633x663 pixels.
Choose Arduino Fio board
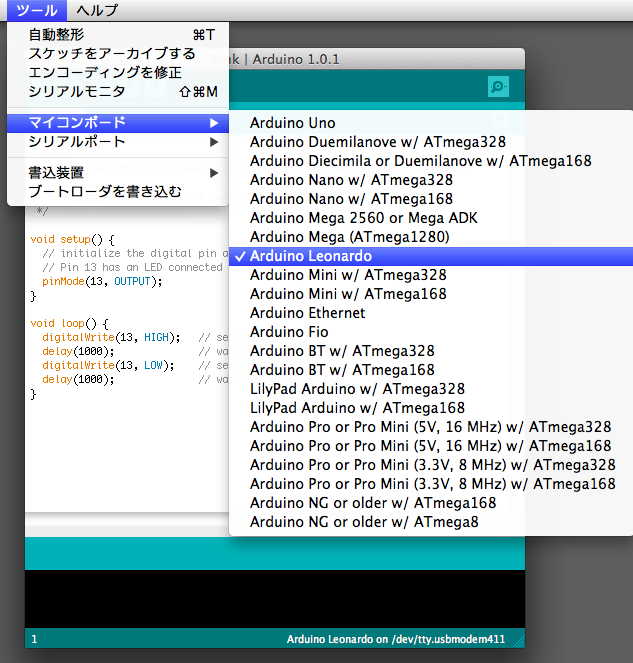(431, 332)
